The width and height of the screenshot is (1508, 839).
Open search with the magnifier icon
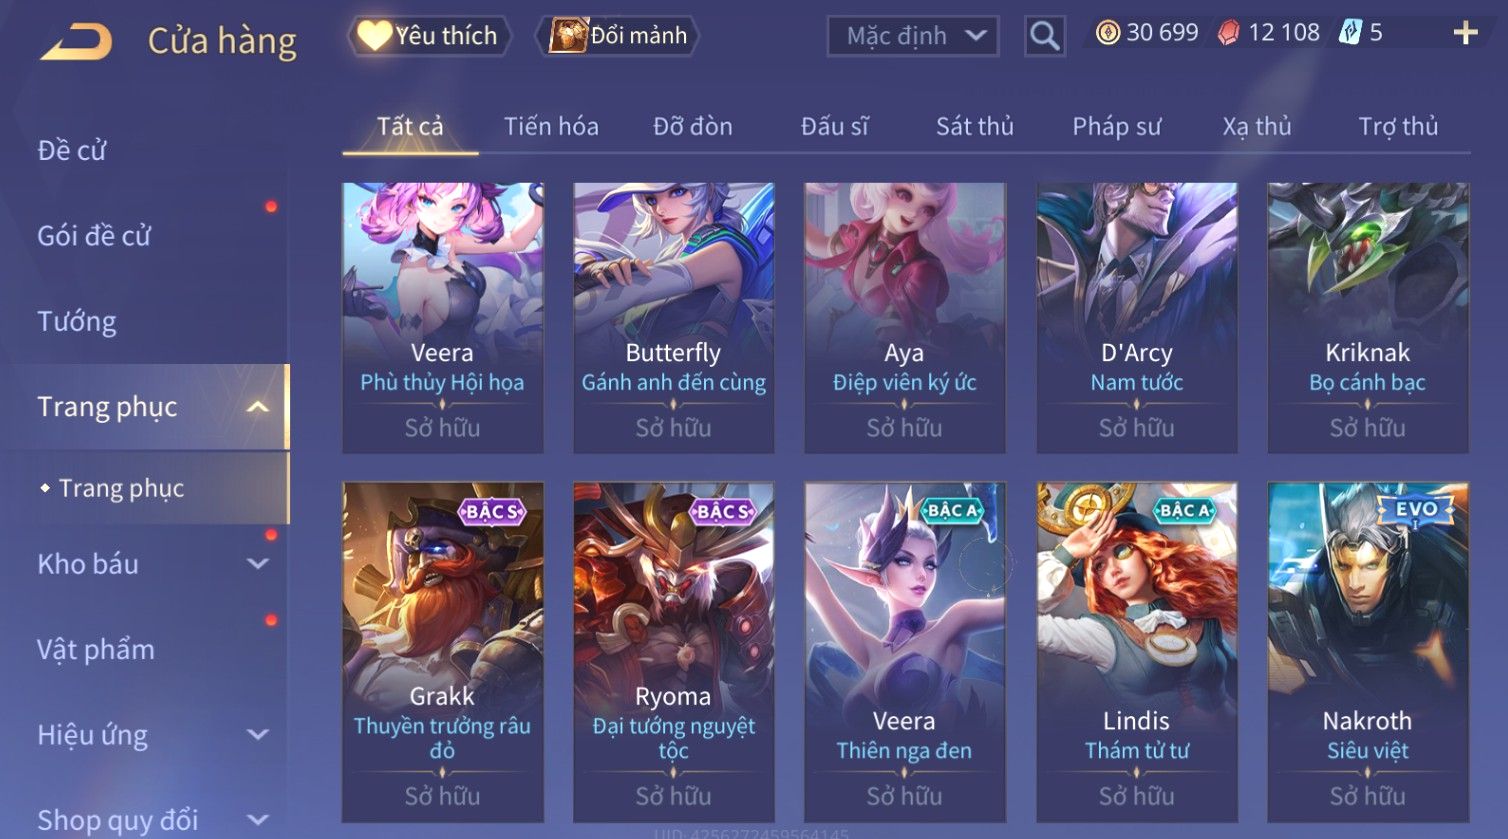click(1044, 36)
